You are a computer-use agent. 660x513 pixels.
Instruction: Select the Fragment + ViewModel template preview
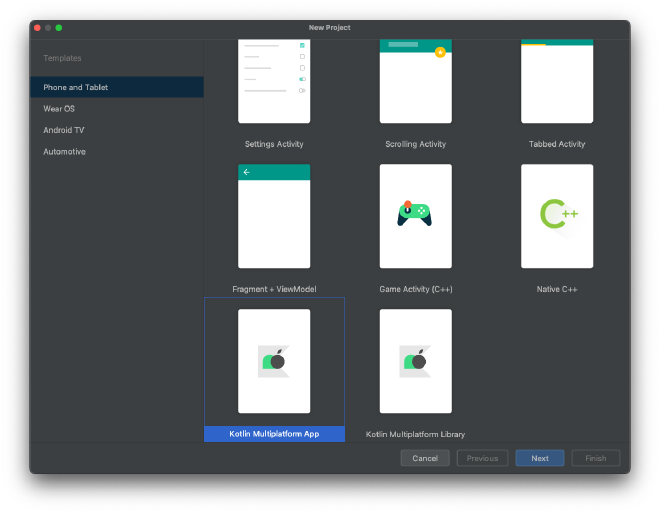pyautogui.click(x=274, y=216)
